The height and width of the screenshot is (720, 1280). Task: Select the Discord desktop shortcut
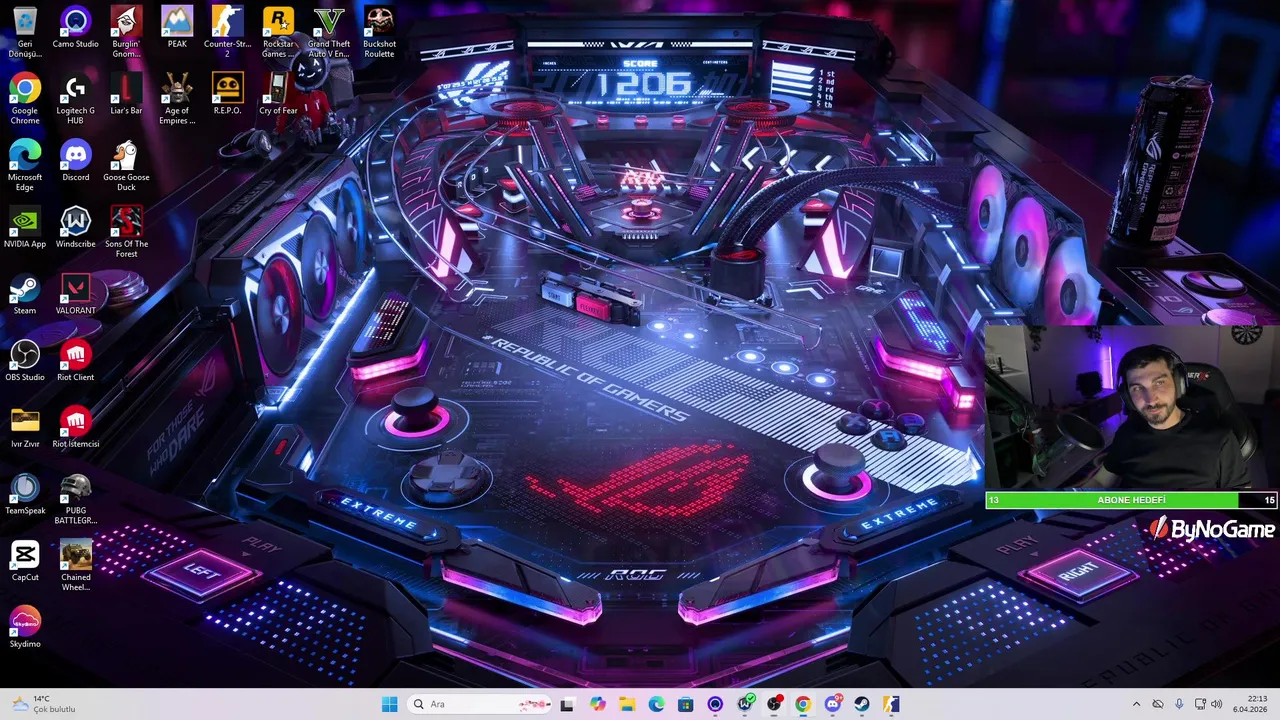75,161
